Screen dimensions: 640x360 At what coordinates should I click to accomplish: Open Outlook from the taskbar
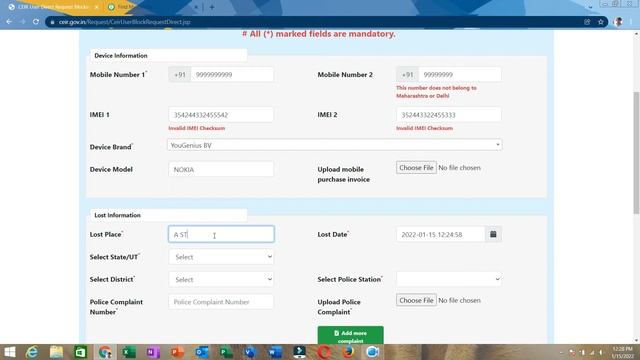point(202,352)
